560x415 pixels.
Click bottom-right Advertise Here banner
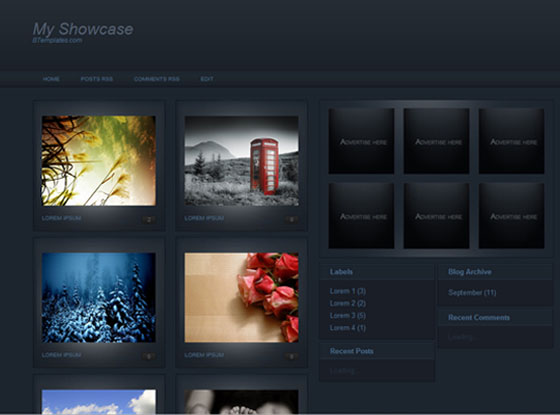pyautogui.click(x=511, y=216)
